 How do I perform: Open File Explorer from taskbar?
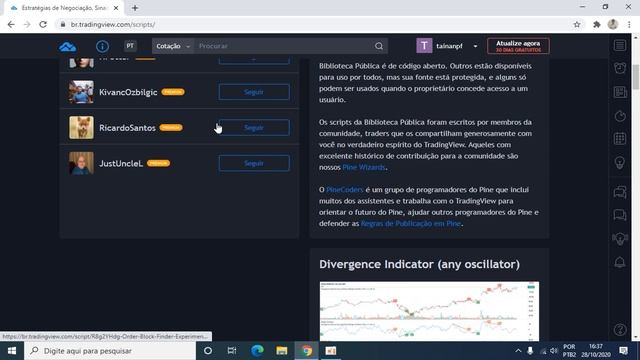[x=282, y=351]
